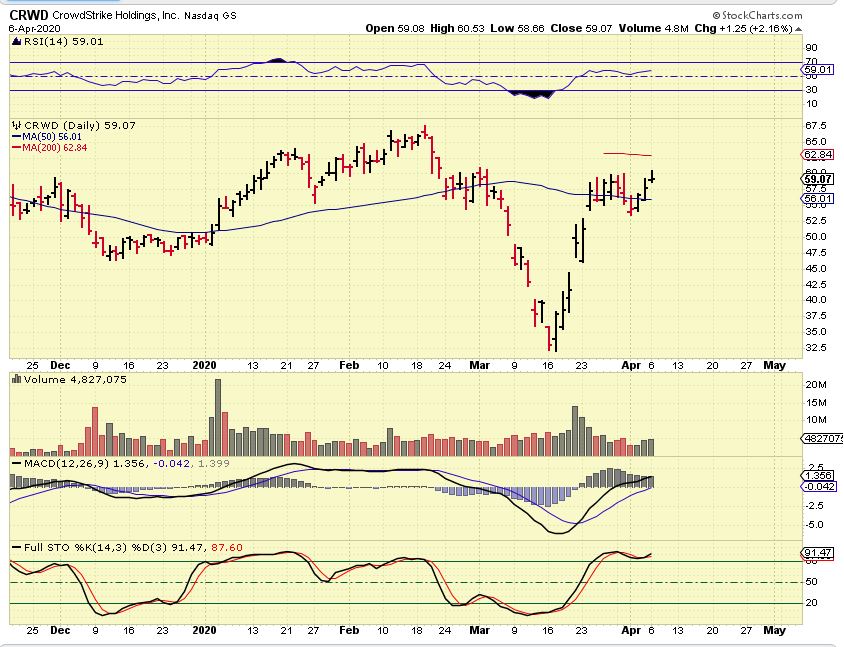844x647 pixels.
Task: Click the 2020 label on price chart date axis
Action: point(204,365)
